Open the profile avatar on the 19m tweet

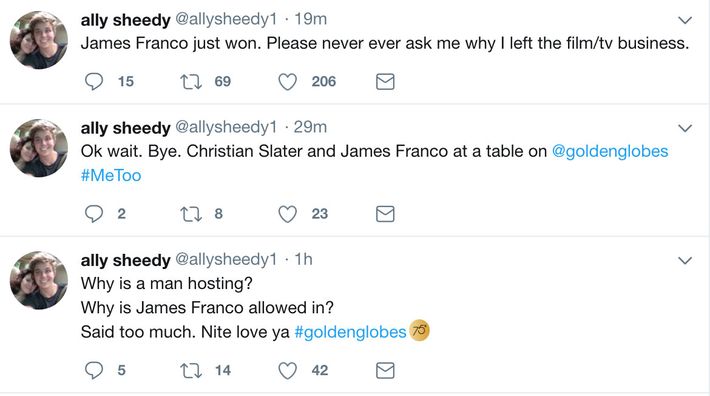pos(39,40)
